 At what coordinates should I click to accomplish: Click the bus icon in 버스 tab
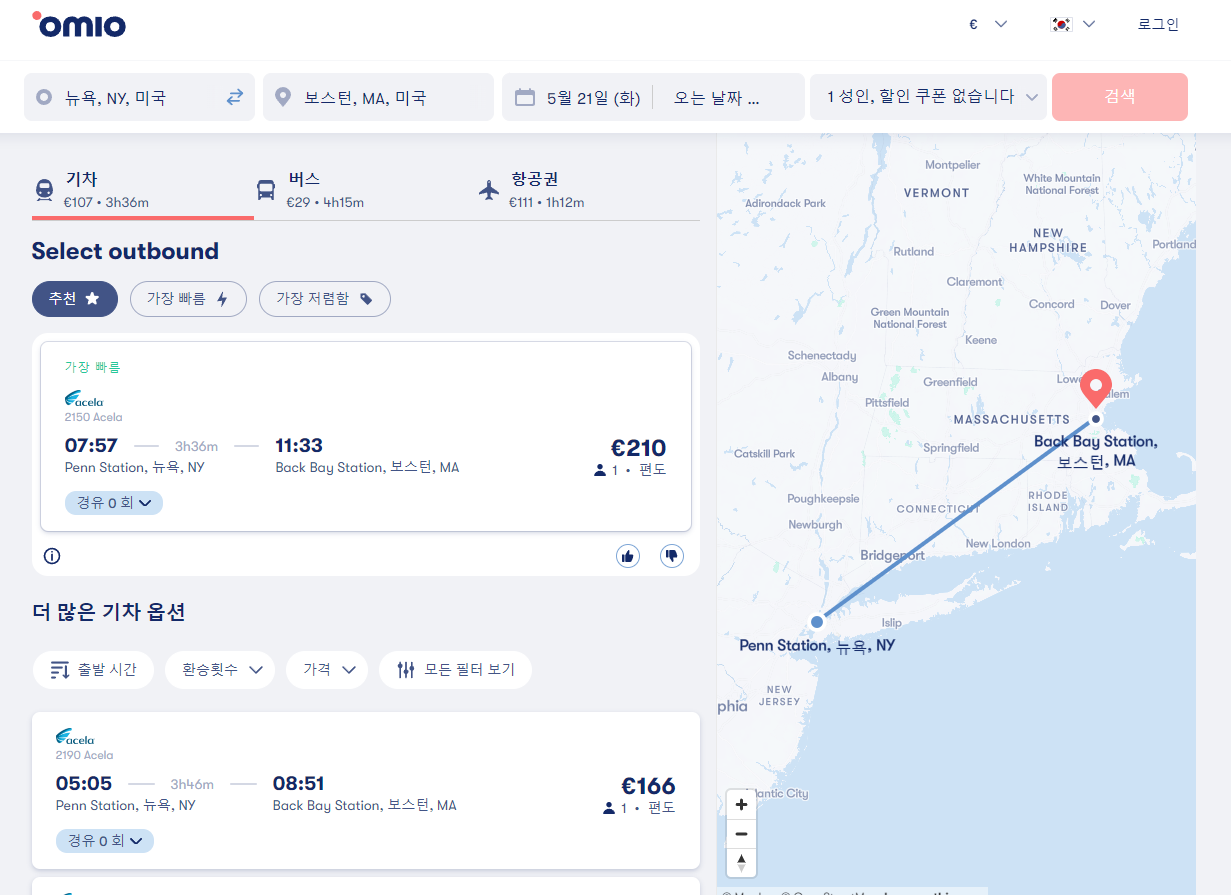(x=266, y=189)
